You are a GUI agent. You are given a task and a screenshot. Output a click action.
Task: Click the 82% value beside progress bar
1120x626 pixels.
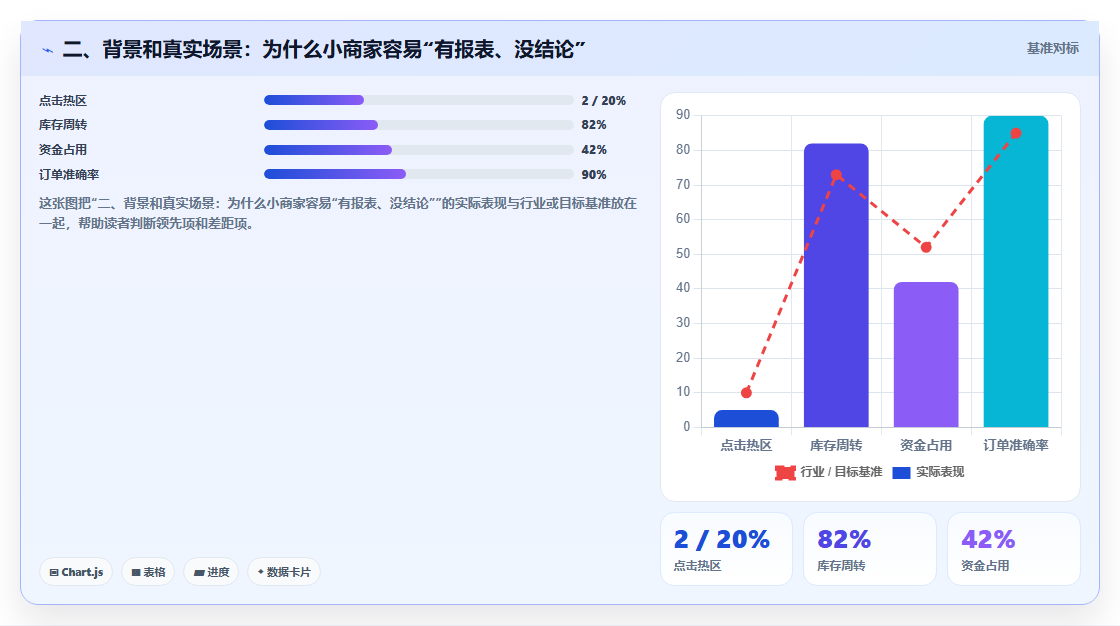pyautogui.click(x=594, y=125)
